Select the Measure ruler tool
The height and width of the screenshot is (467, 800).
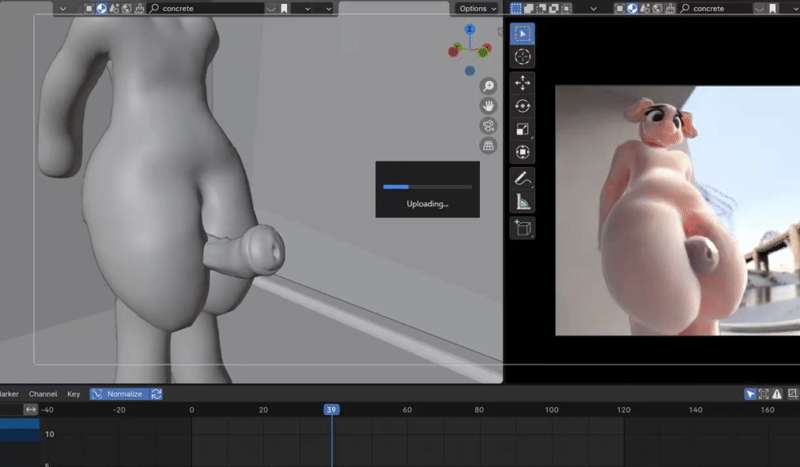pyautogui.click(x=522, y=202)
